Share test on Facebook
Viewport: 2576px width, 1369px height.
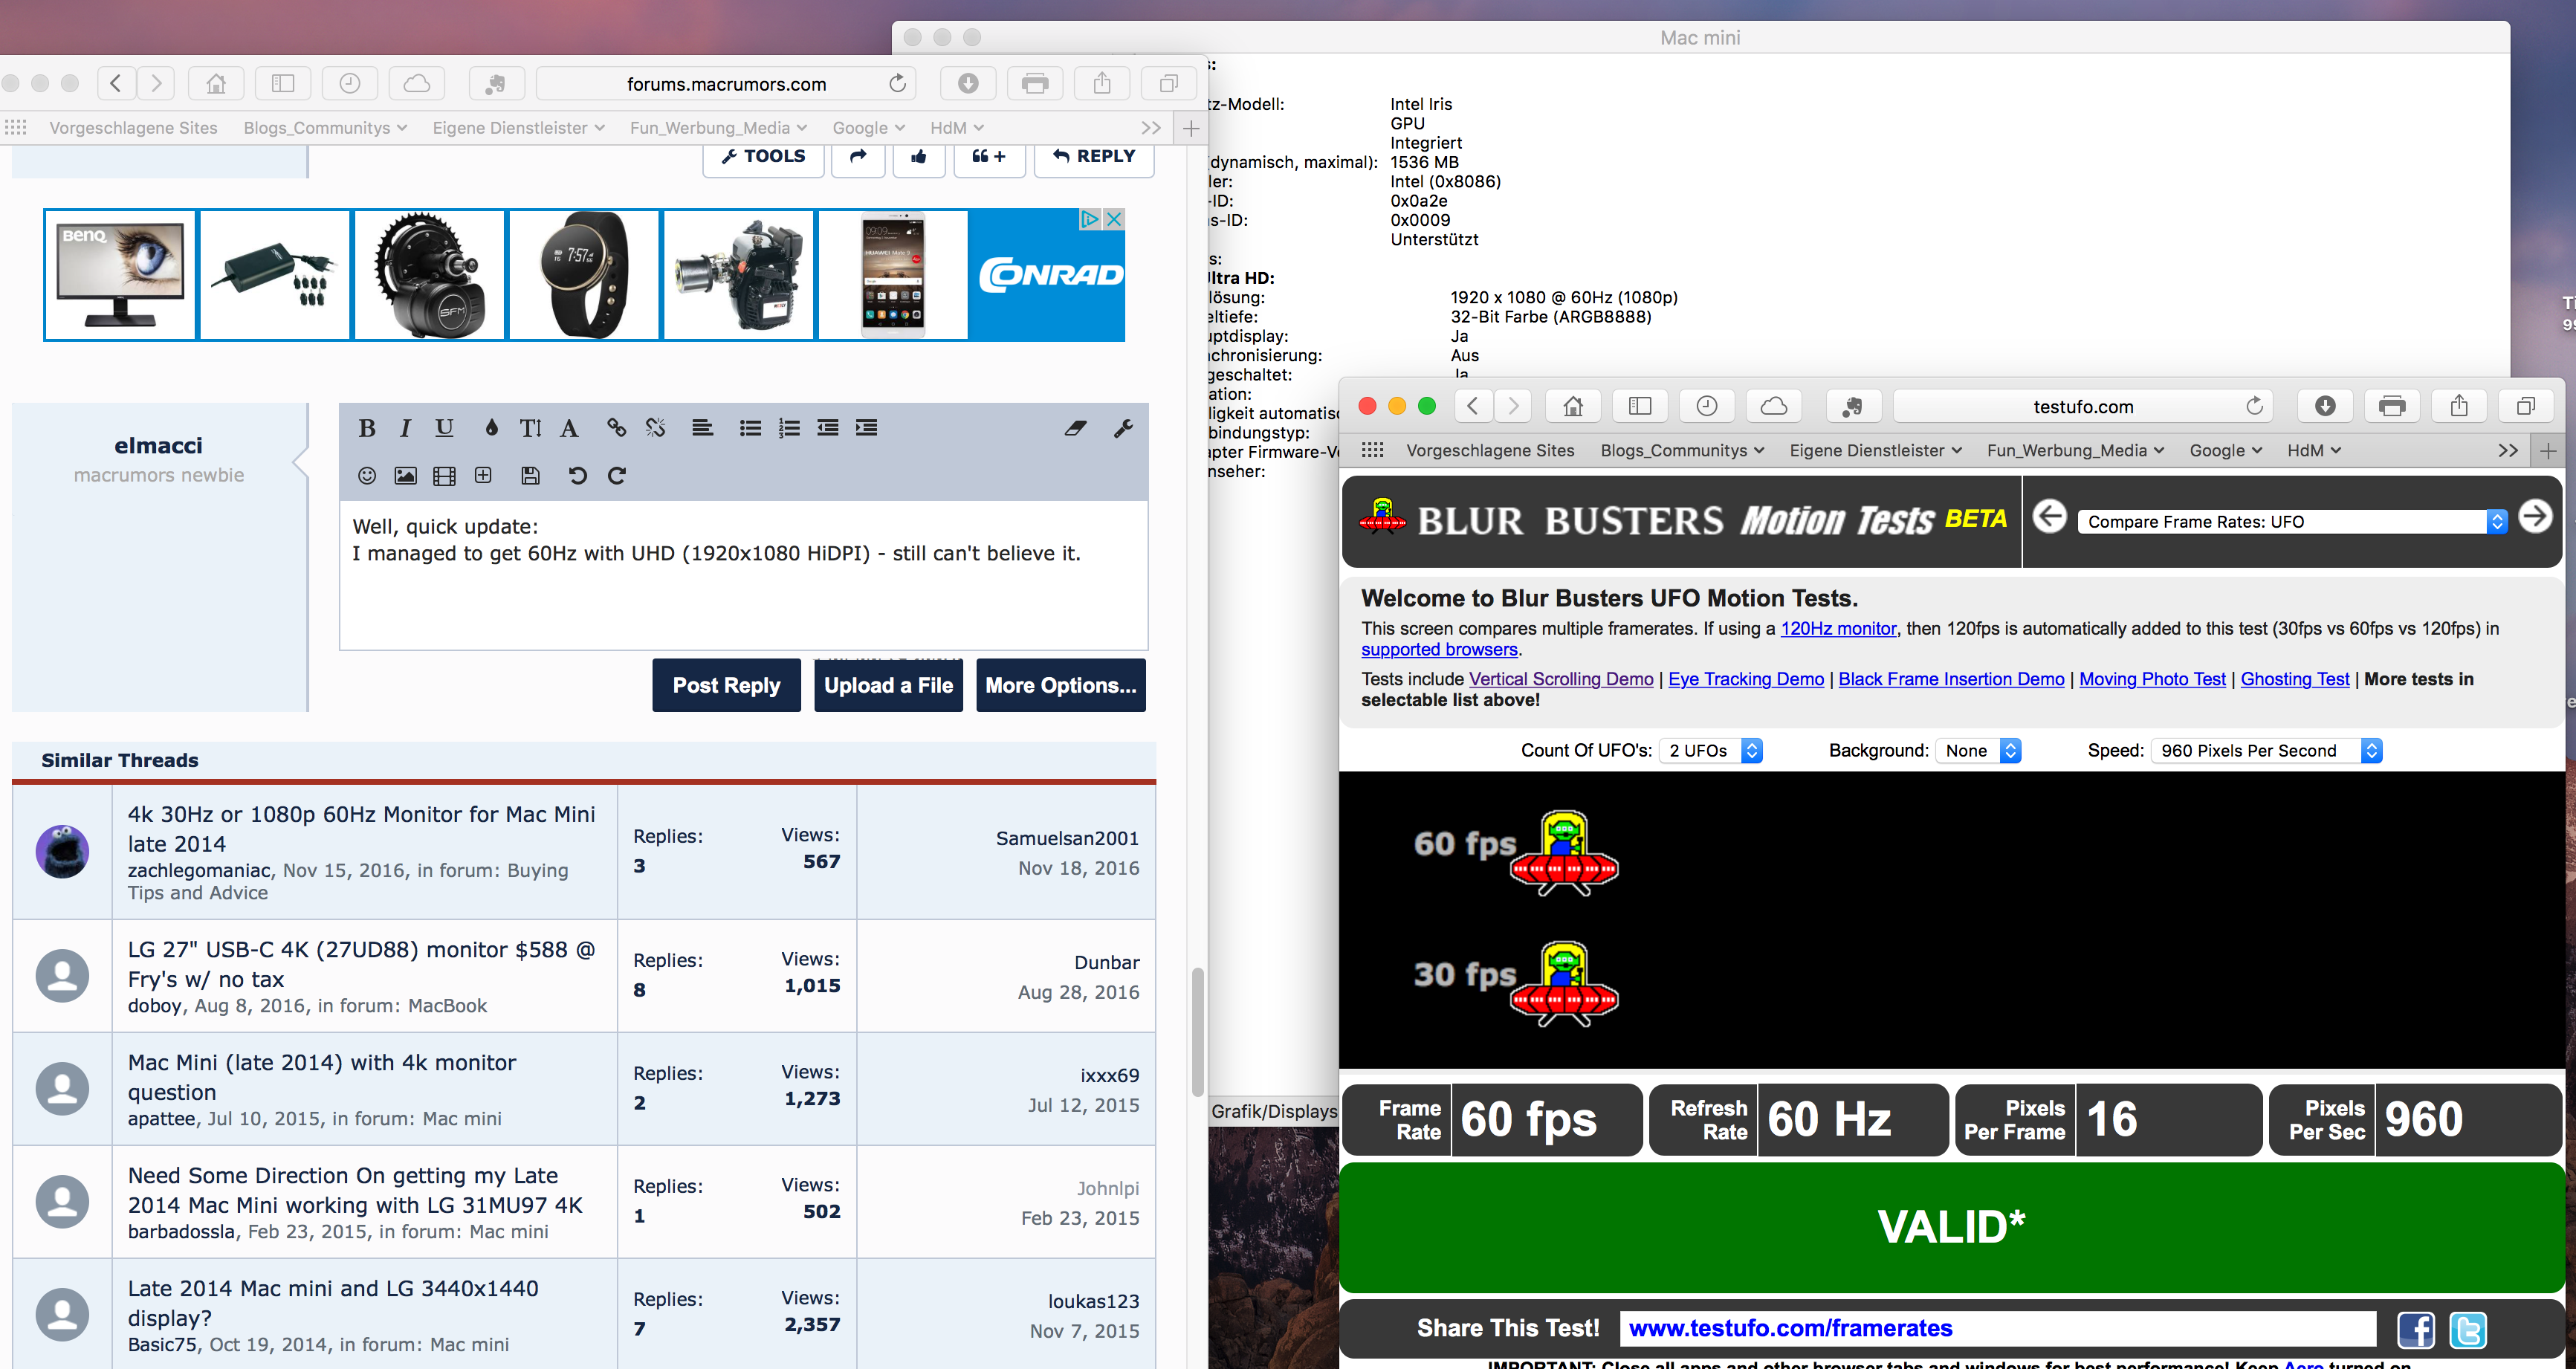(x=2415, y=1329)
